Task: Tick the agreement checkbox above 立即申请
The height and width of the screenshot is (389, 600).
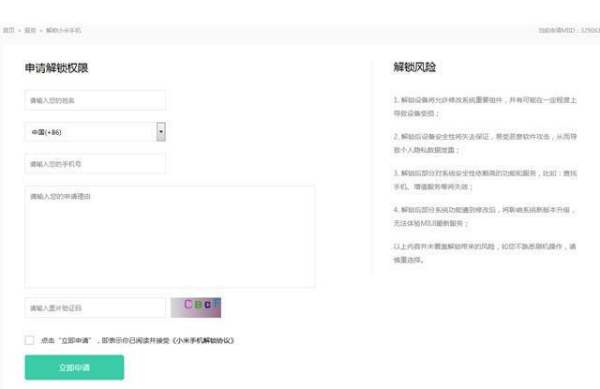Action: (x=29, y=340)
